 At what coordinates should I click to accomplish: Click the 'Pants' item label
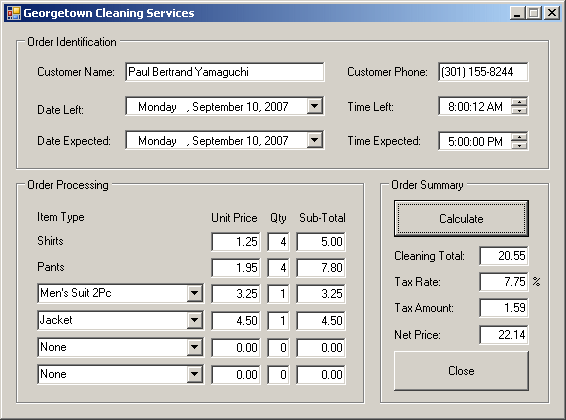coord(51,267)
